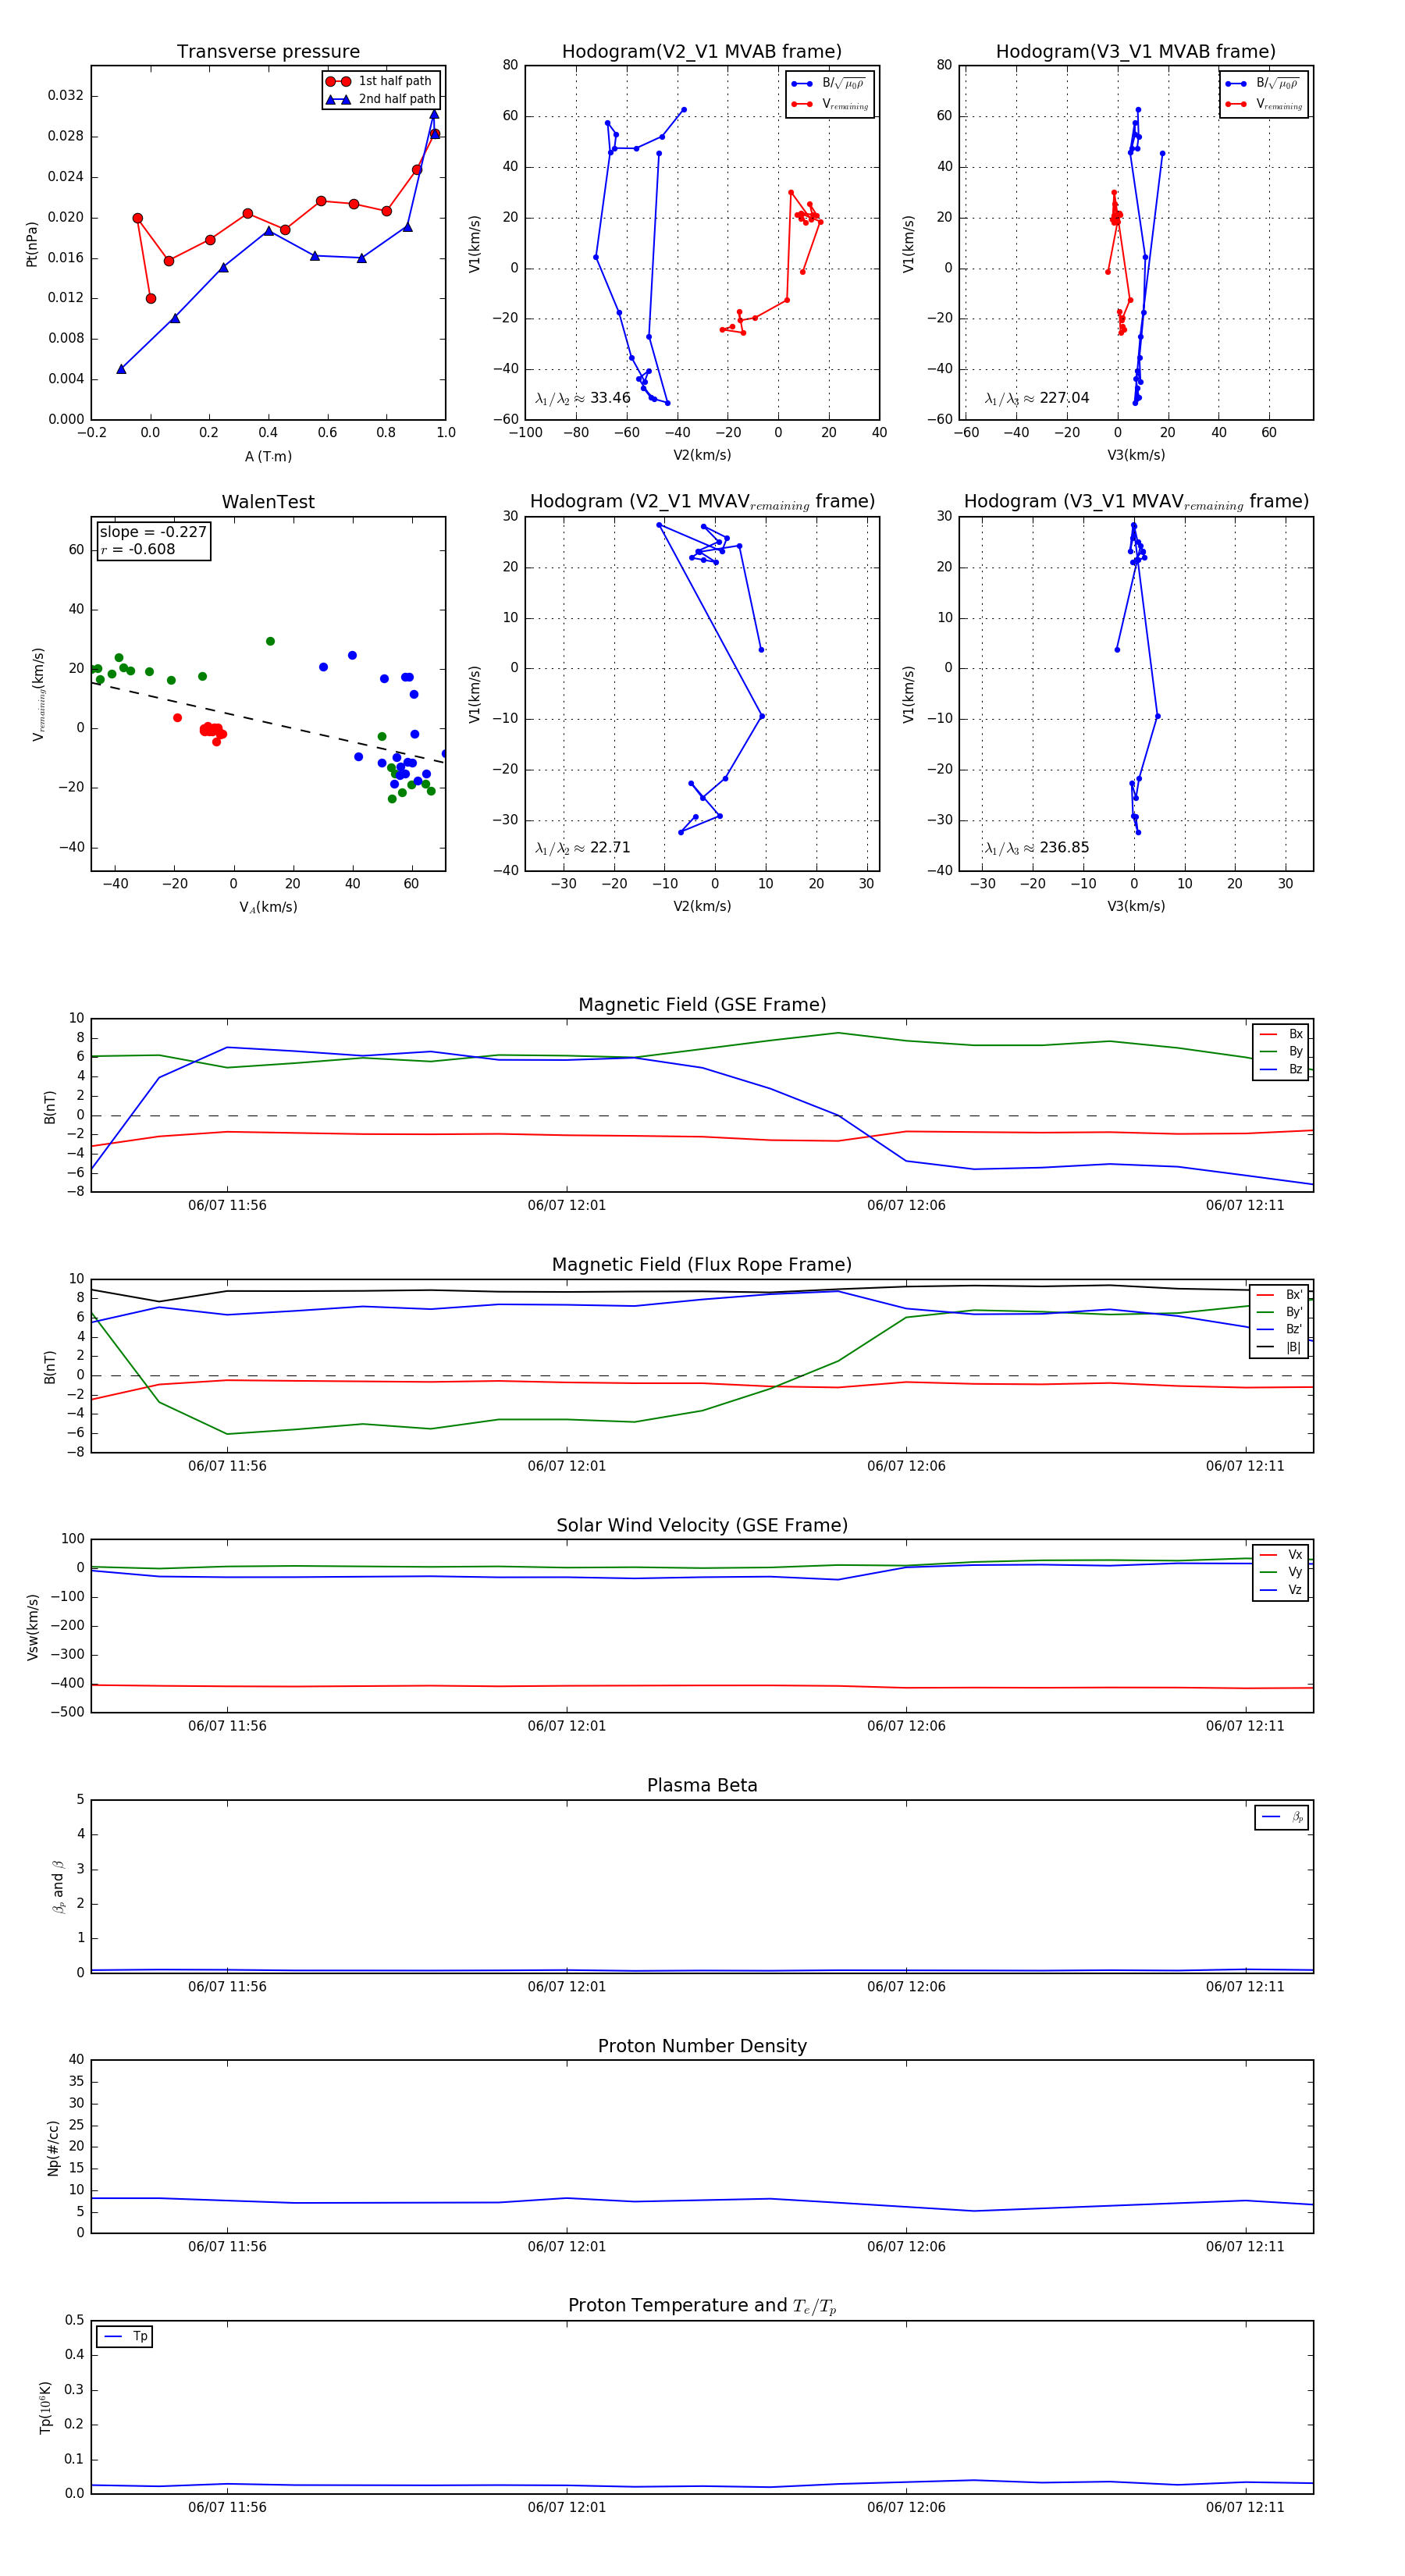Click the "Vsw(km/s)" y-axis label
Image resolution: width=1405 pixels, height=2576 pixels.
coord(32,1627)
